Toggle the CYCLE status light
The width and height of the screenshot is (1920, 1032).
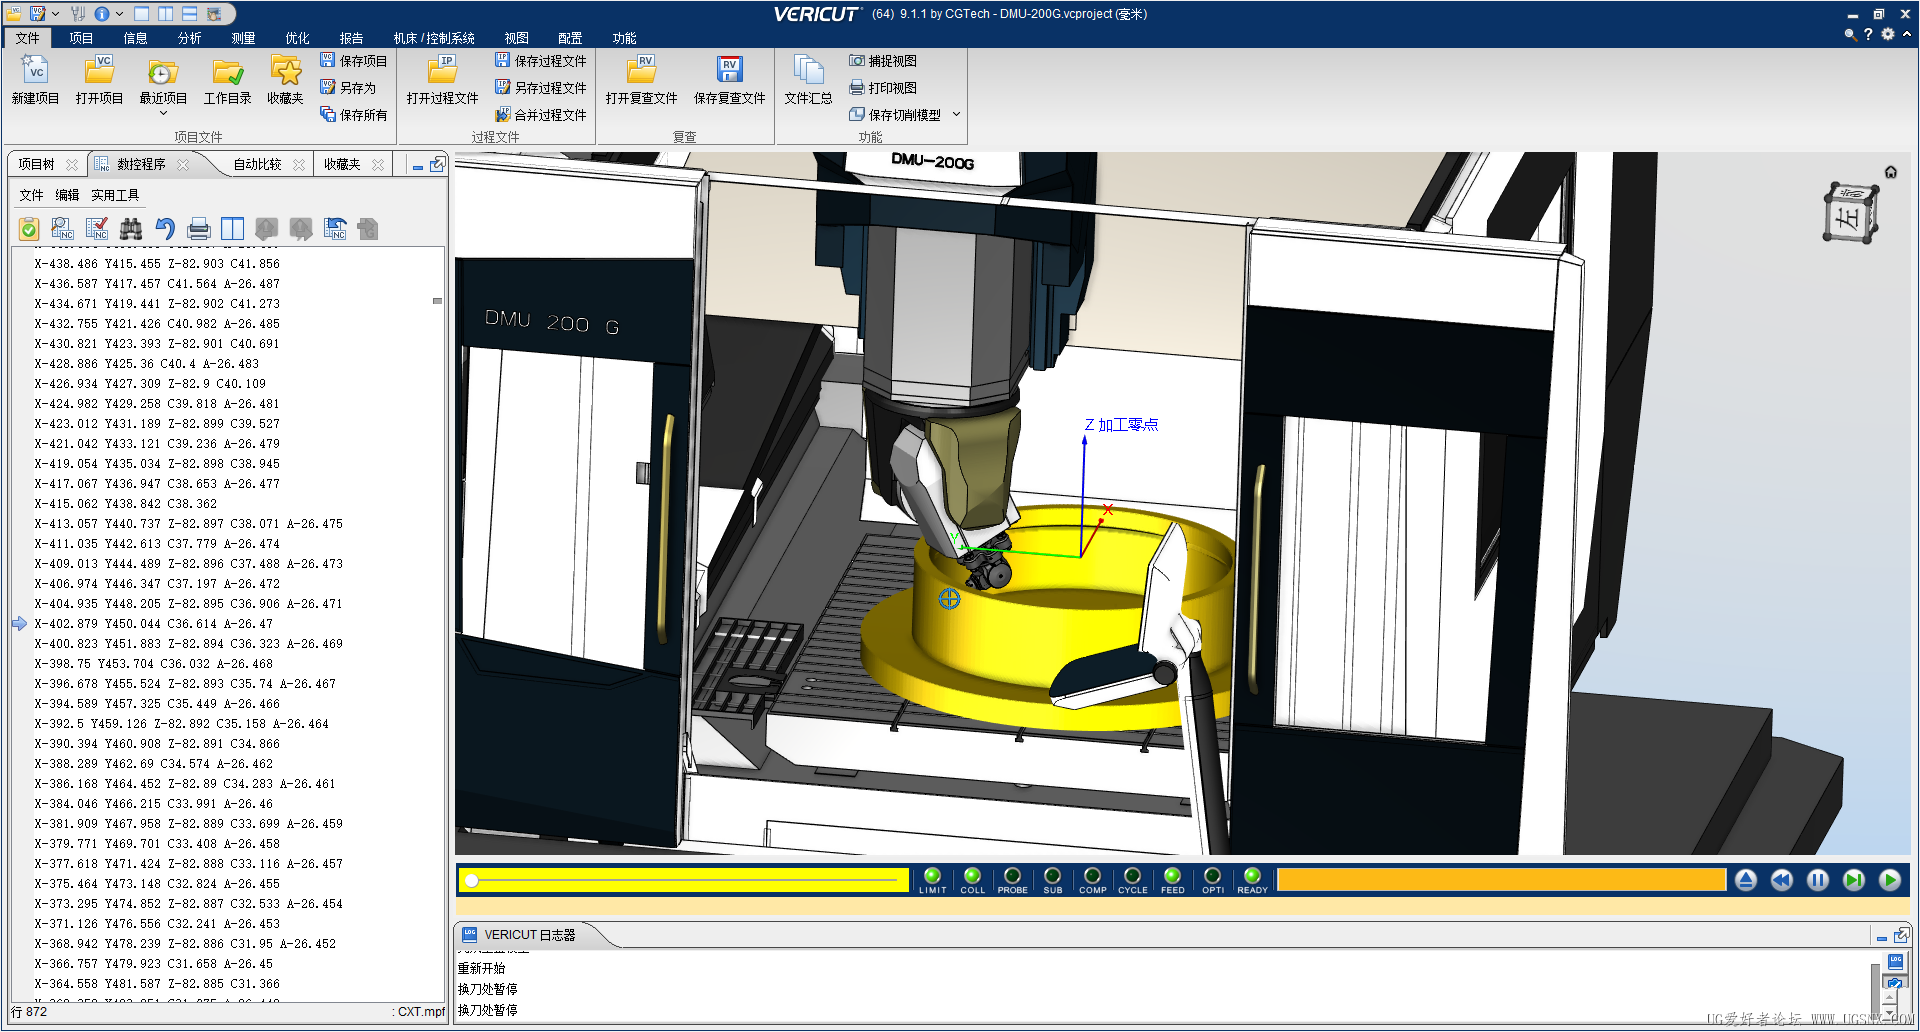[x=1132, y=876]
